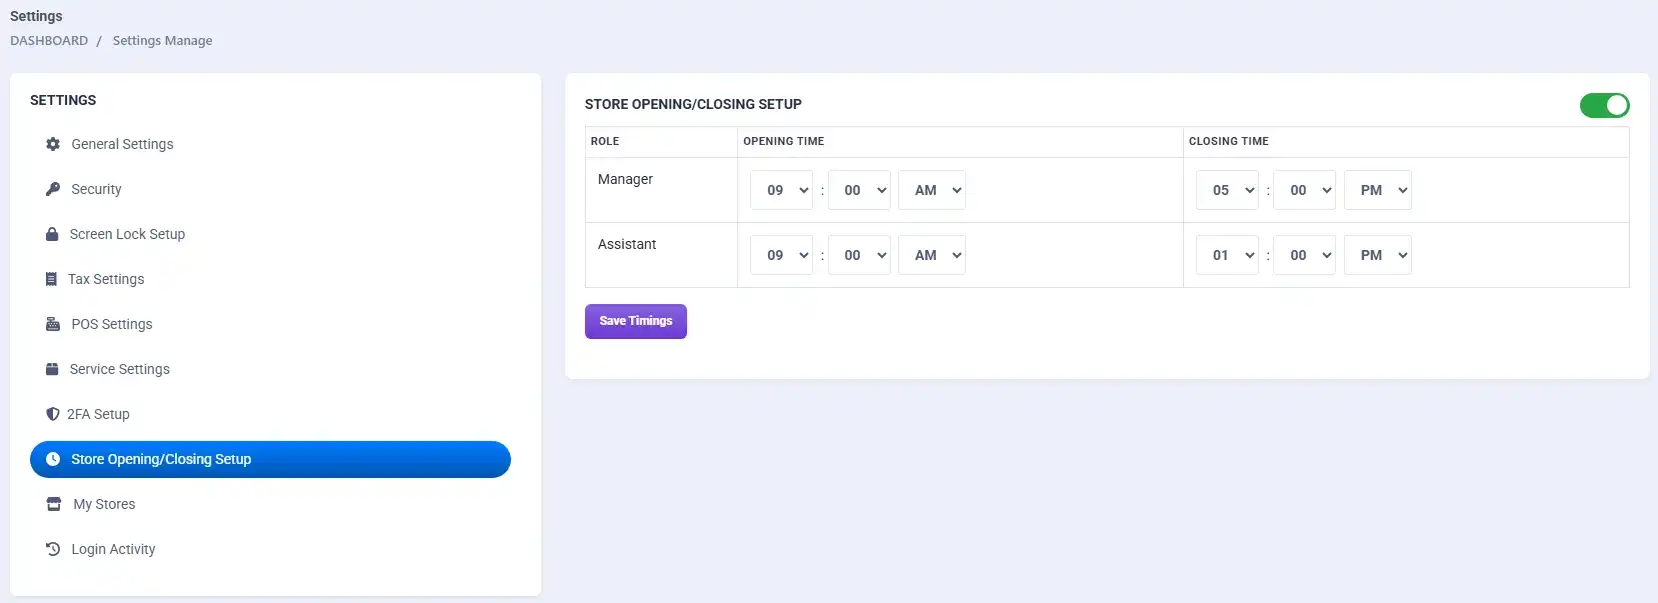Open Manager closing minutes dropdown
Image resolution: width=1658 pixels, height=603 pixels.
point(1304,190)
